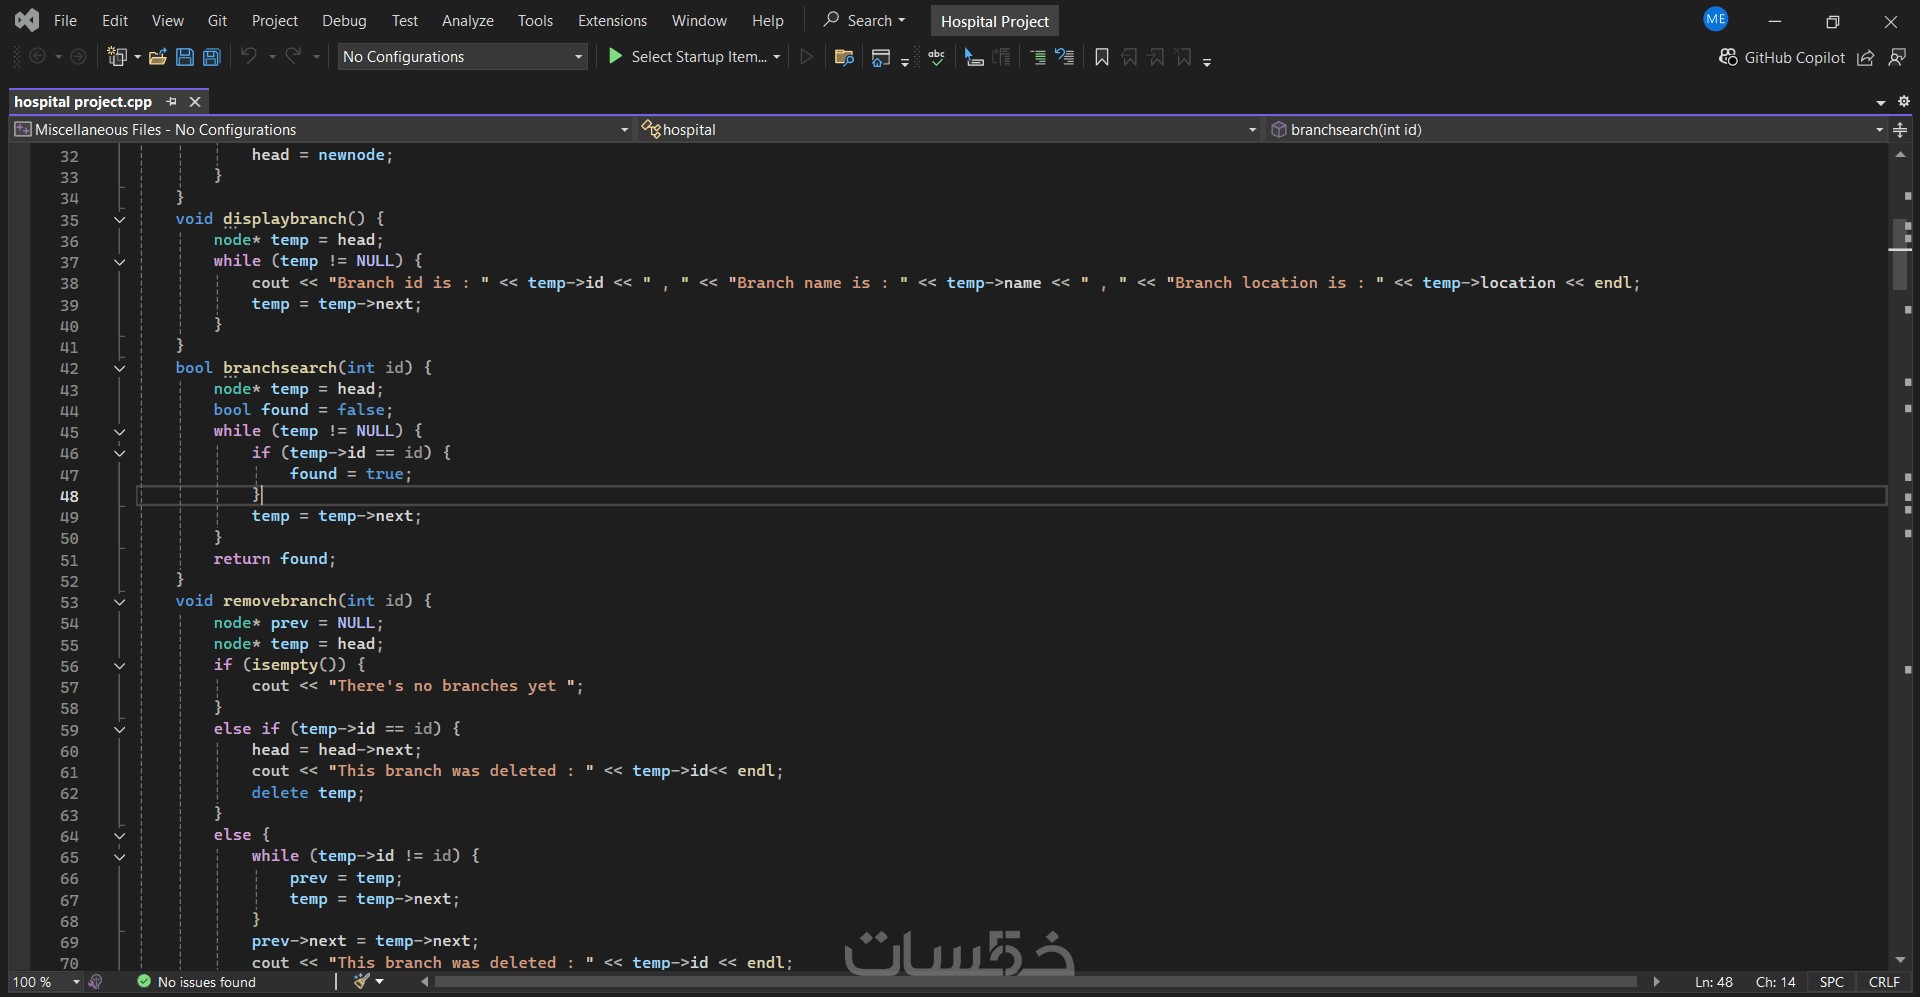The width and height of the screenshot is (1920, 997).
Task: Comment out the selected lines
Action: tap(1038, 57)
